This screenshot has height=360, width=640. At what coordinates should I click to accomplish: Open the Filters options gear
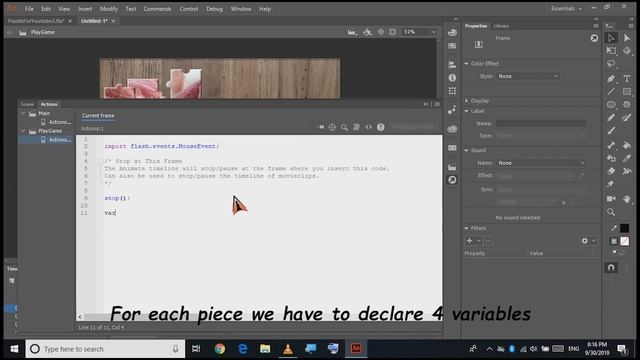(585, 241)
